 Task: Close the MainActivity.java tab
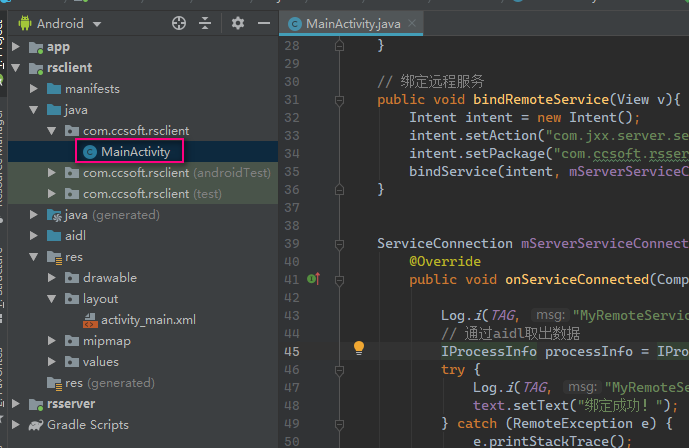[x=412, y=23]
